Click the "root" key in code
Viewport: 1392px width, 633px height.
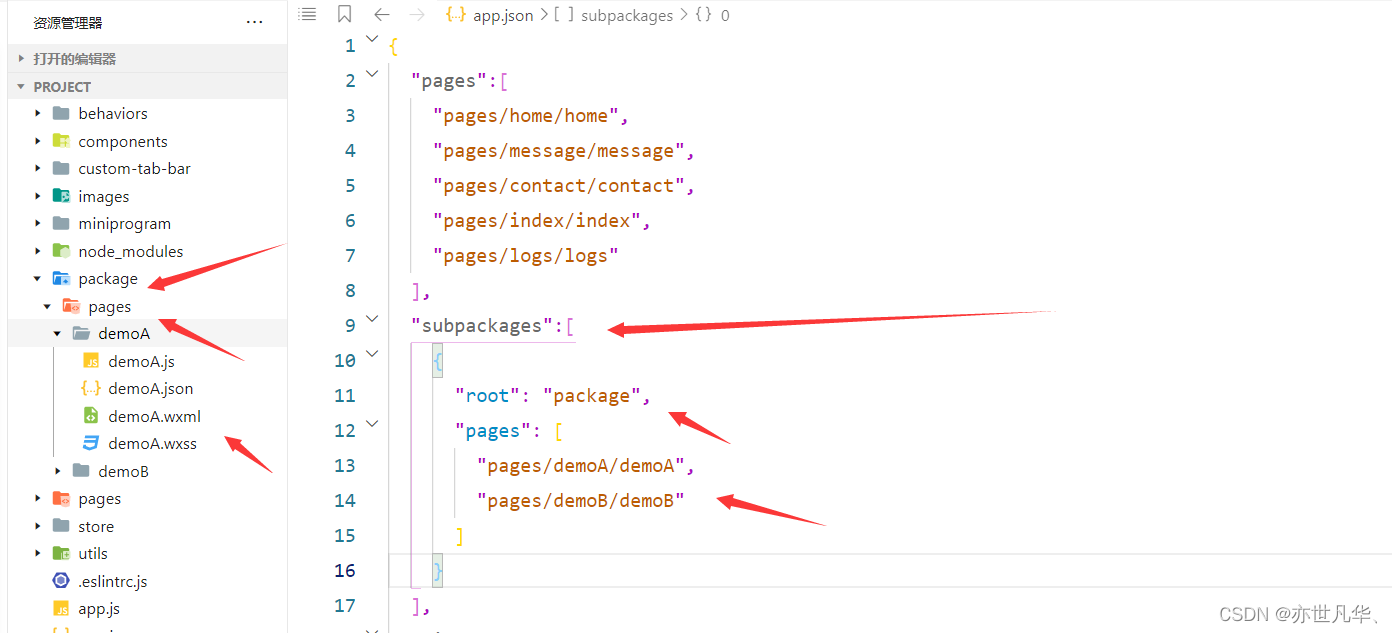(x=487, y=396)
